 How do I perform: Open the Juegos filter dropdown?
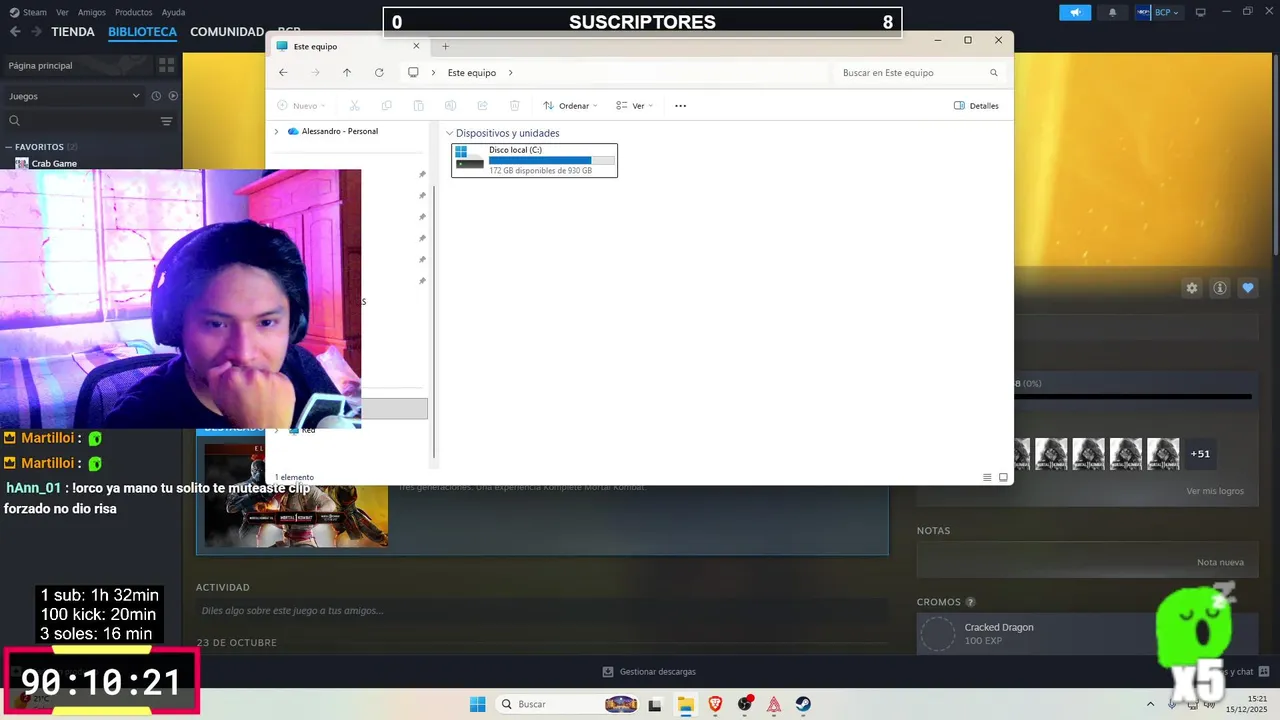(x=75, y=96)
